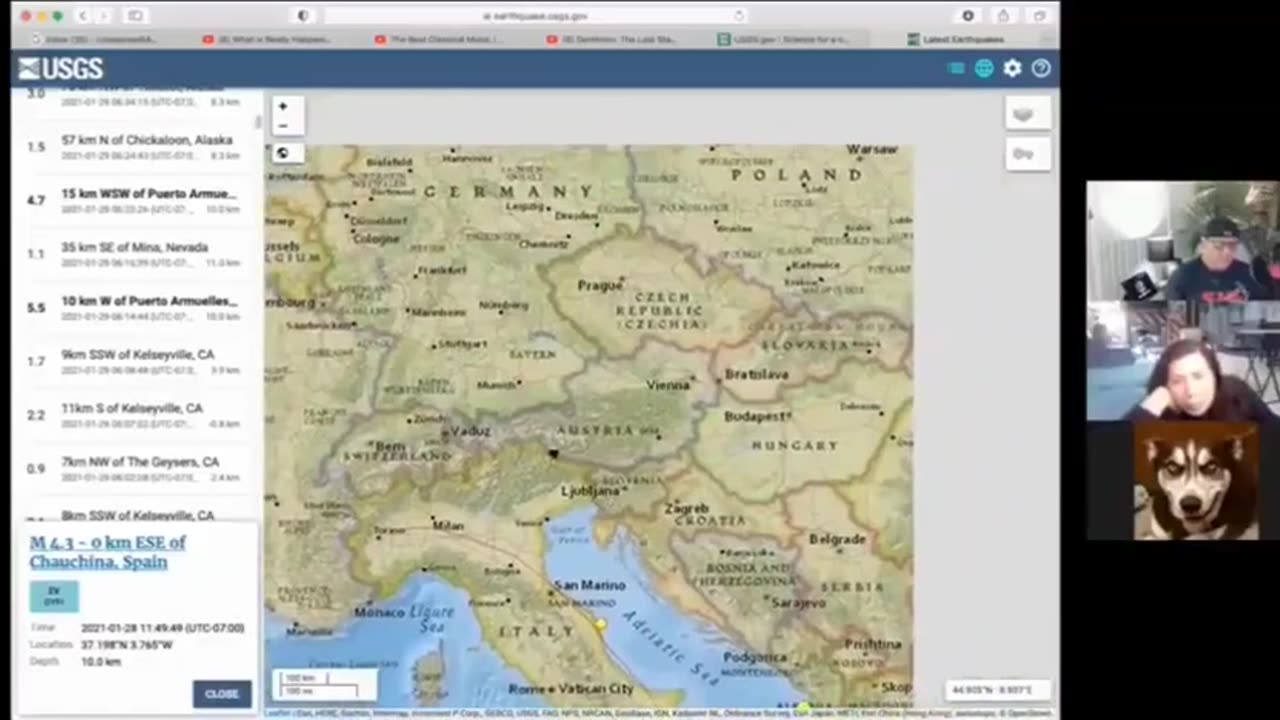Click the earthquake list scrollbar
This screenshot has height=720, width=1280.
pyautogui.click(x=259, y=120)
